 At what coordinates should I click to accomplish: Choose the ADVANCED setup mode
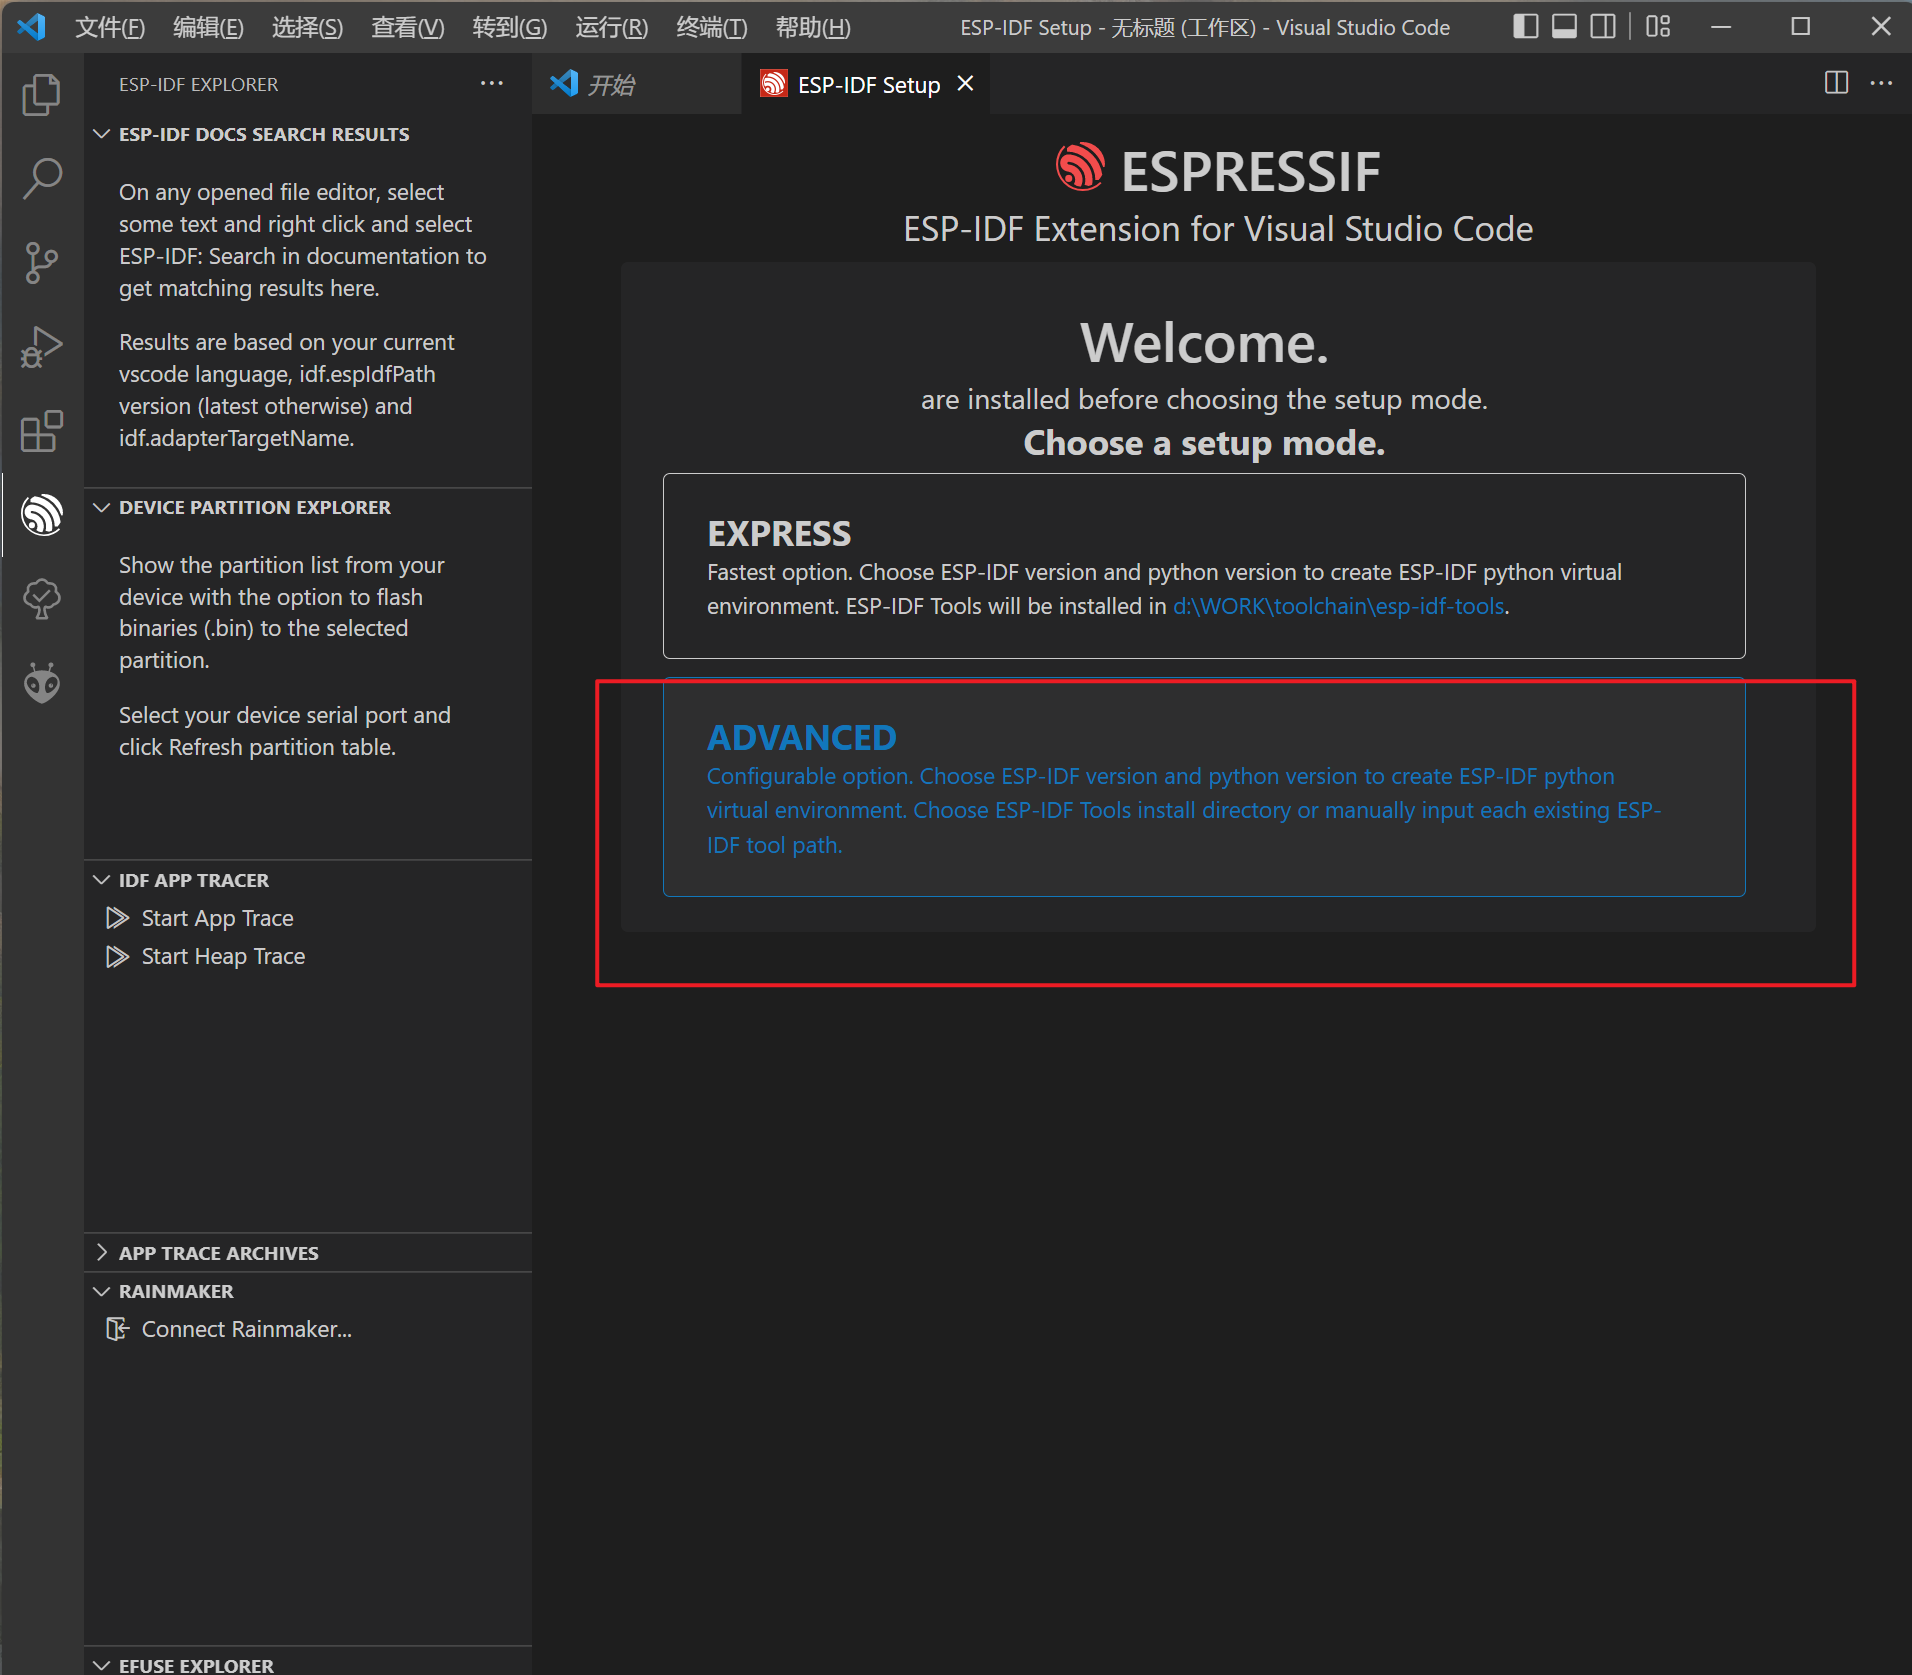coord(1204,787)
